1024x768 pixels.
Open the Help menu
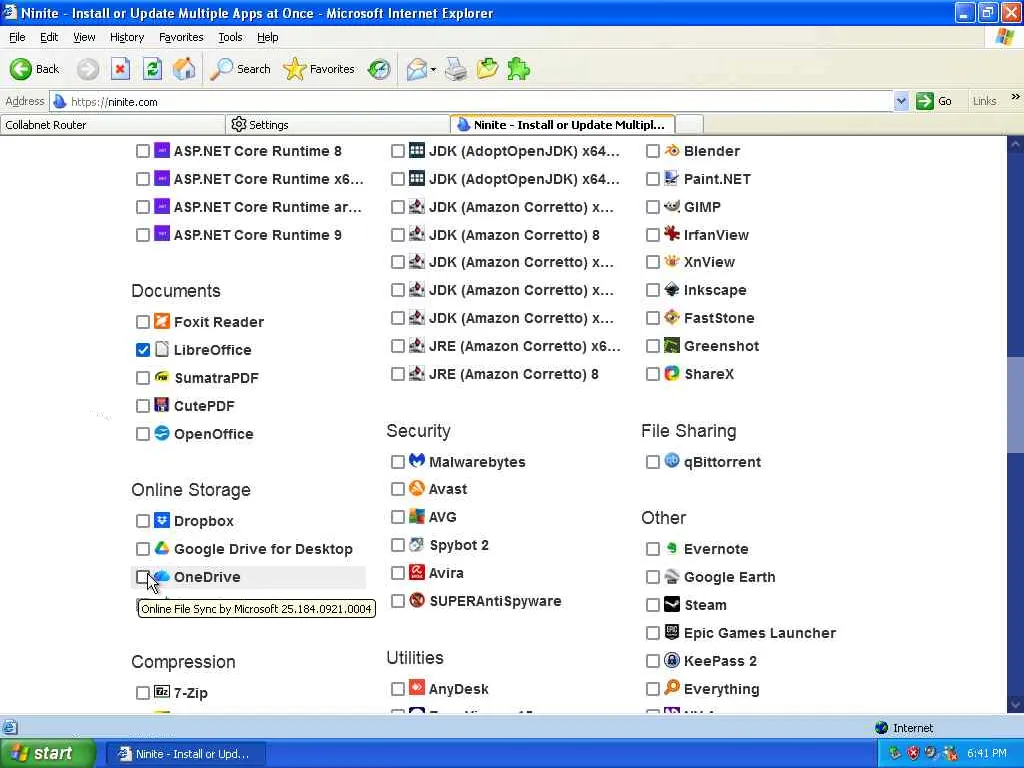coord(267,37)
